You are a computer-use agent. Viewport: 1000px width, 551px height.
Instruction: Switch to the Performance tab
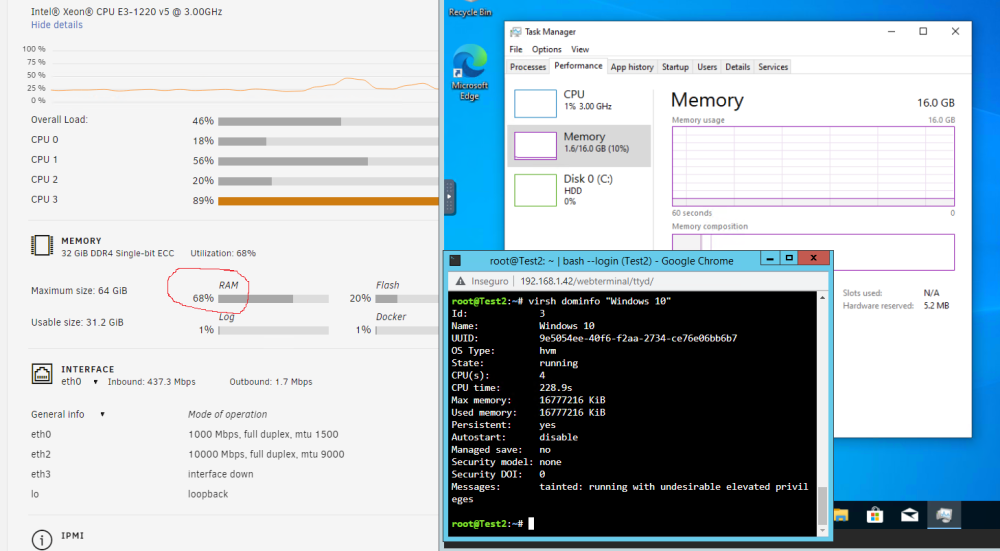pos(578,66)
